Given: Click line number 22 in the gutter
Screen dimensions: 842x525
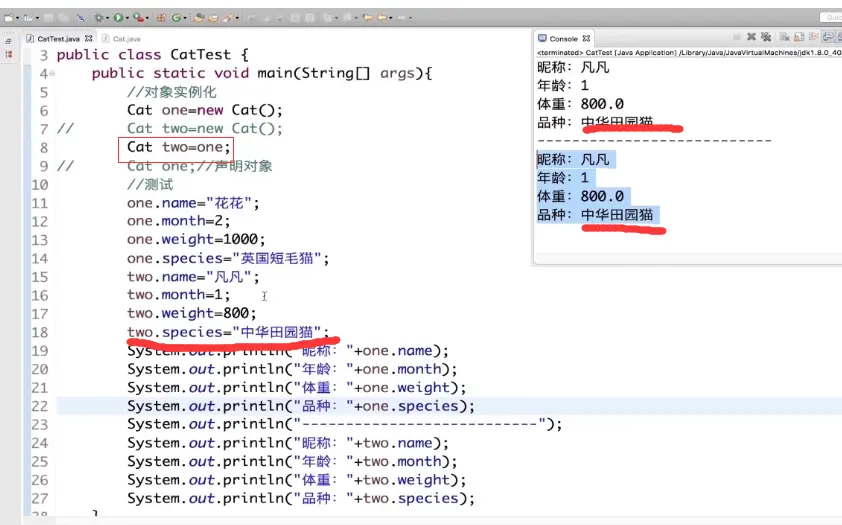Looking at the screenshot, I should [x=40, y=406].
